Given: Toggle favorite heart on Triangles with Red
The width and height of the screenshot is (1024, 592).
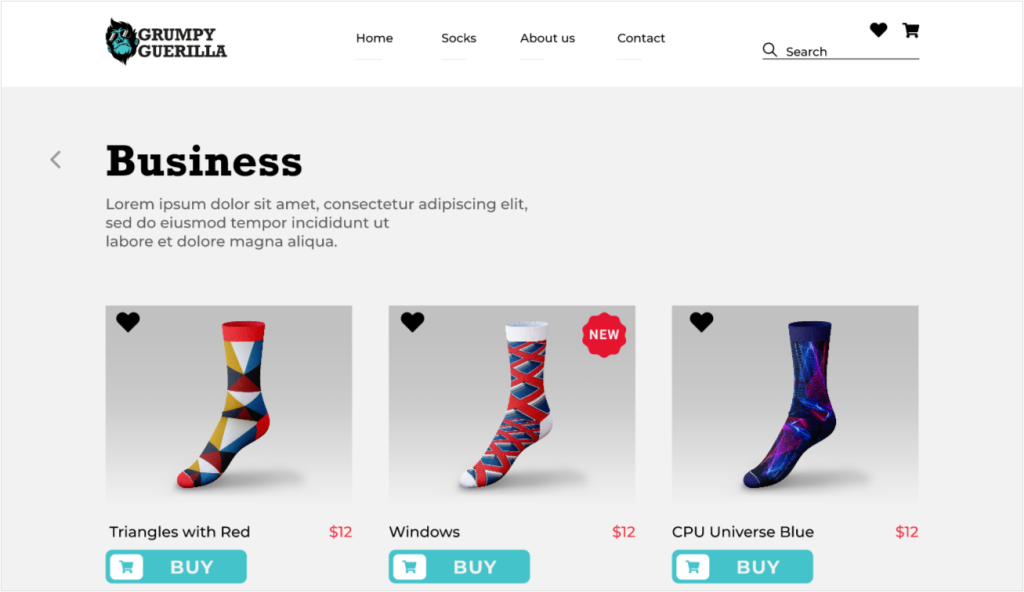Looking at the screenshot, I should tap(128, 321).
